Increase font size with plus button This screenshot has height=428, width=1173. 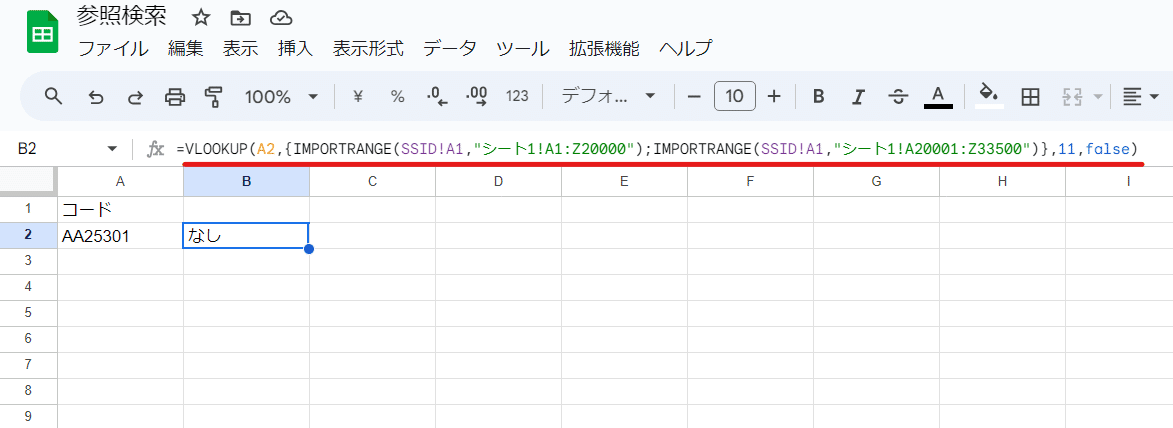pyautogui.click(x=774, y=96)
